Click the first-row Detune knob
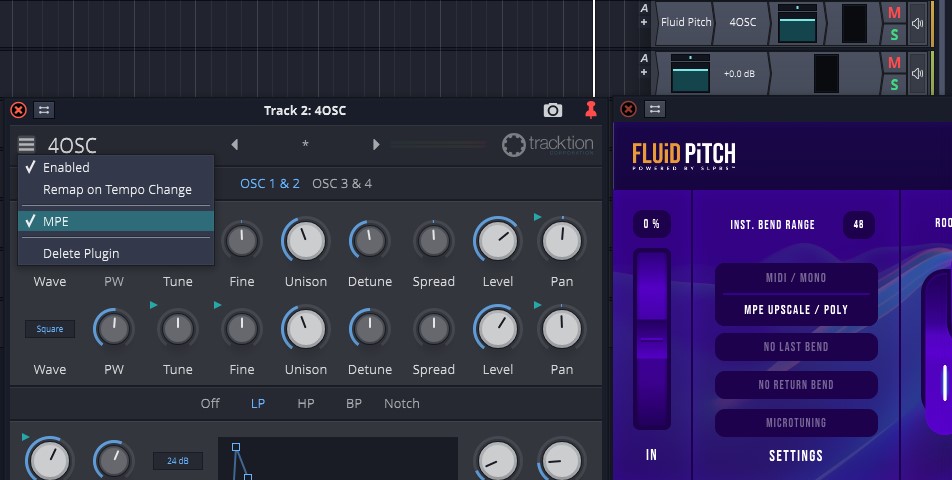952x480 pixels. pos(369,240)
